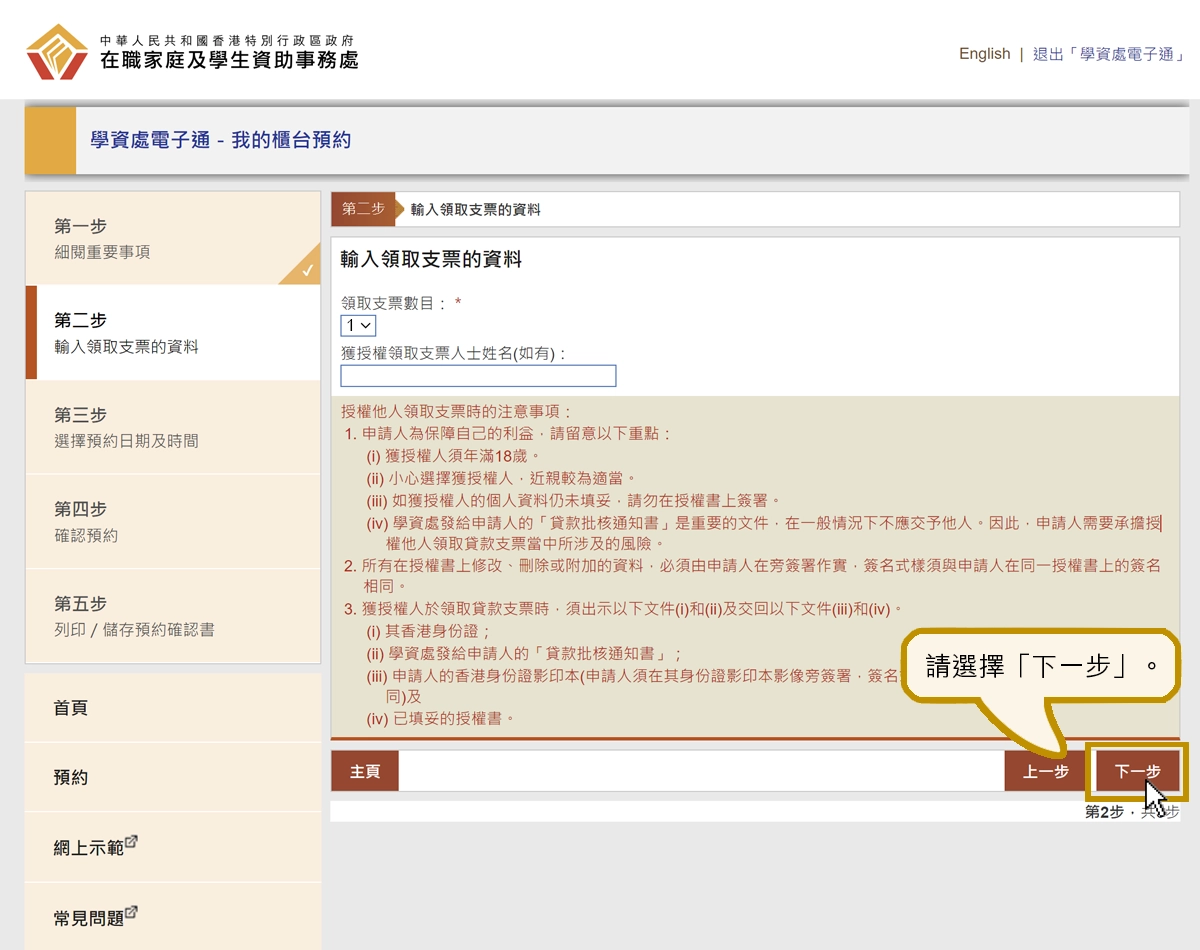Viewport: 1200px width, 950px height.
Task: Select 第一步 細閱重要事項 in sidebar
Action: pyautogui.click(x=172, y=239)
